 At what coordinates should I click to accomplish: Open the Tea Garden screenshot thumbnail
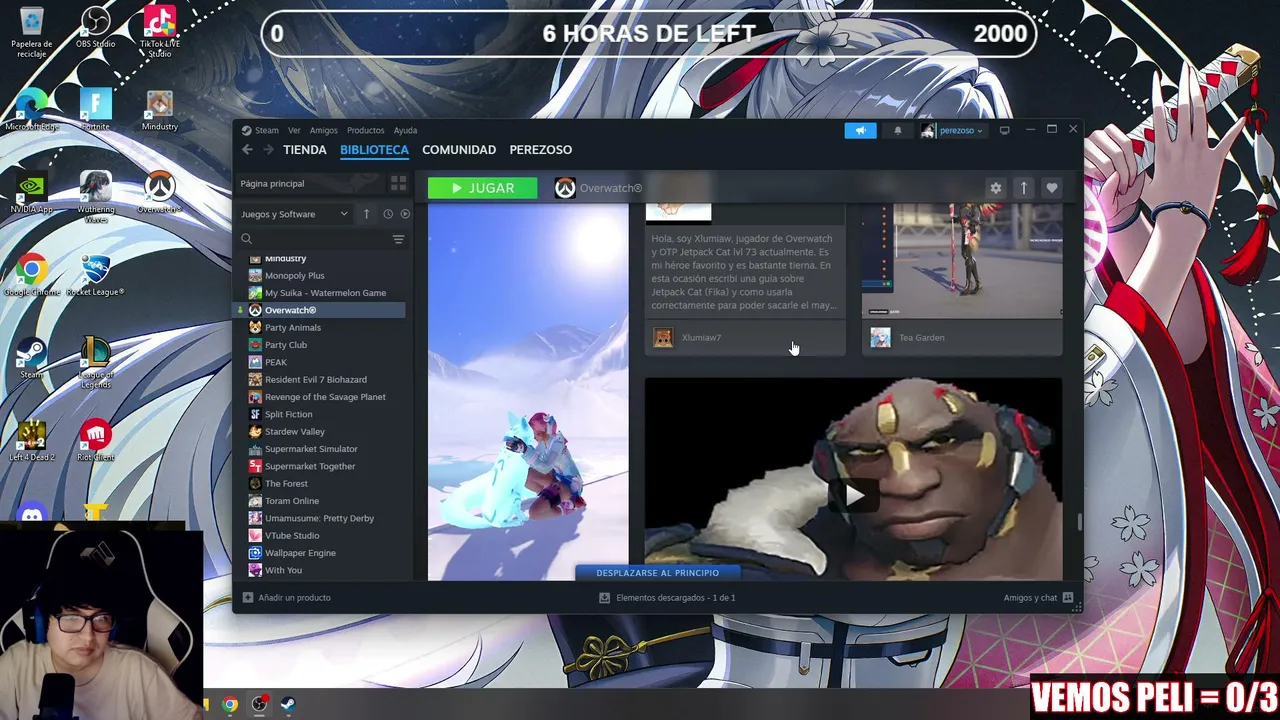pos(962,260)
